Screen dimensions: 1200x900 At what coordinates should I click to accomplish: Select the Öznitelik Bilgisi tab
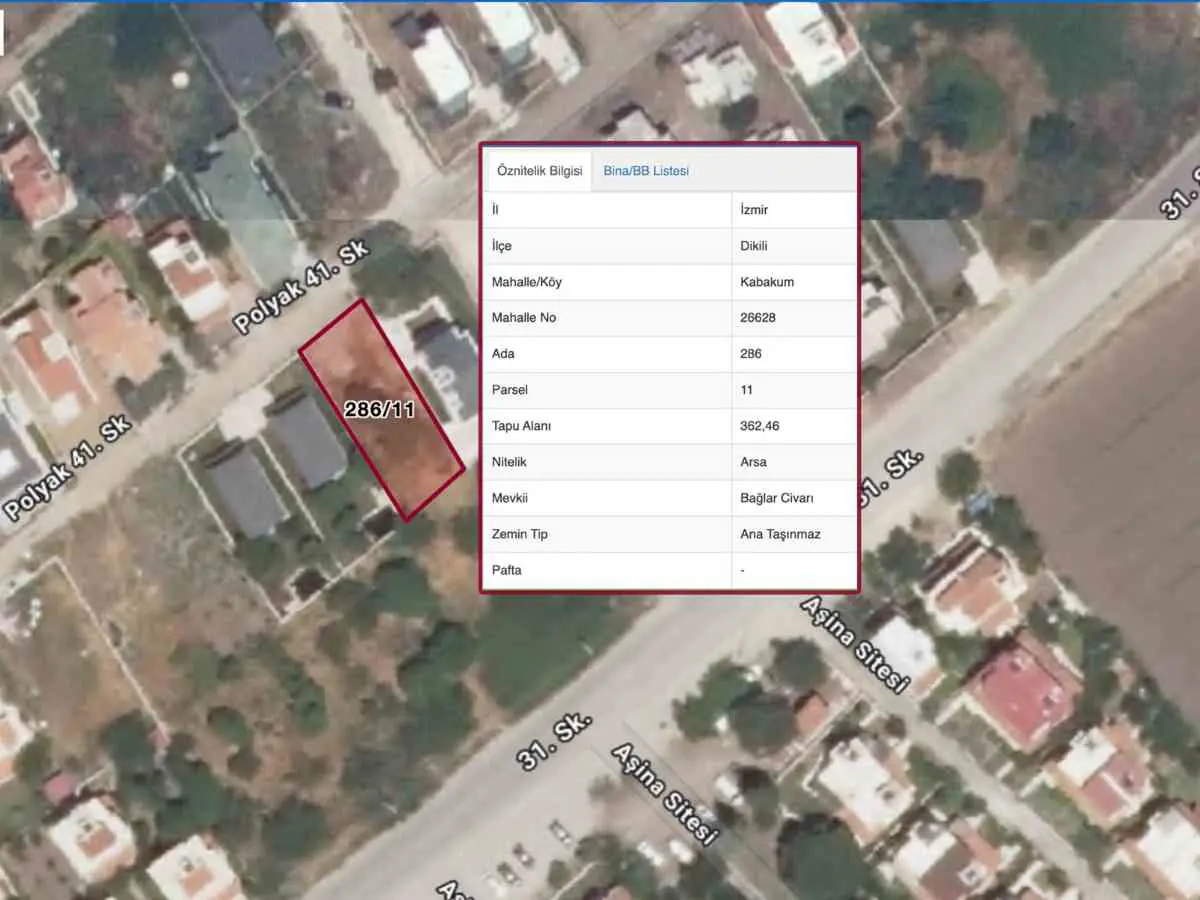pos(539,171)
